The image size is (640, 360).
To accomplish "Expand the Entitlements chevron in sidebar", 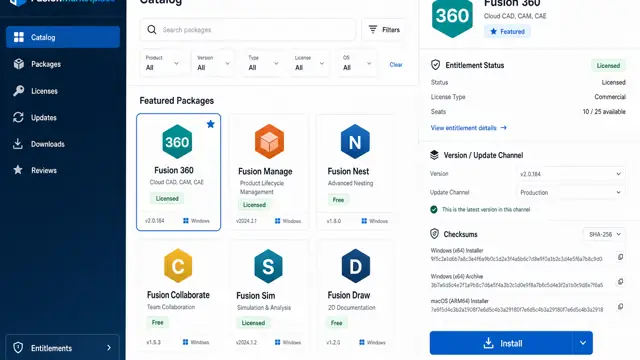I will tap(109, 348).
